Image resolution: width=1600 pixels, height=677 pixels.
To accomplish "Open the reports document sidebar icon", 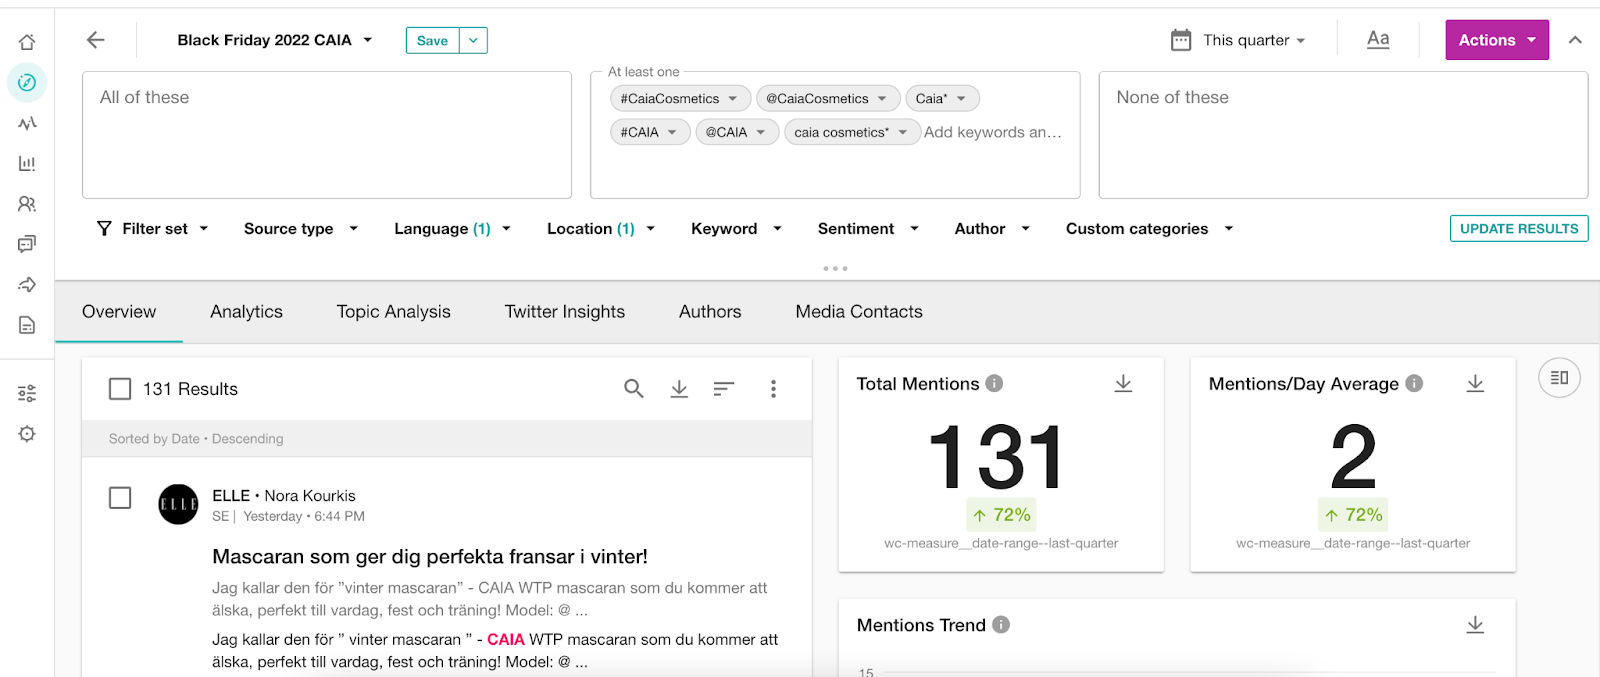I will 27,325.
